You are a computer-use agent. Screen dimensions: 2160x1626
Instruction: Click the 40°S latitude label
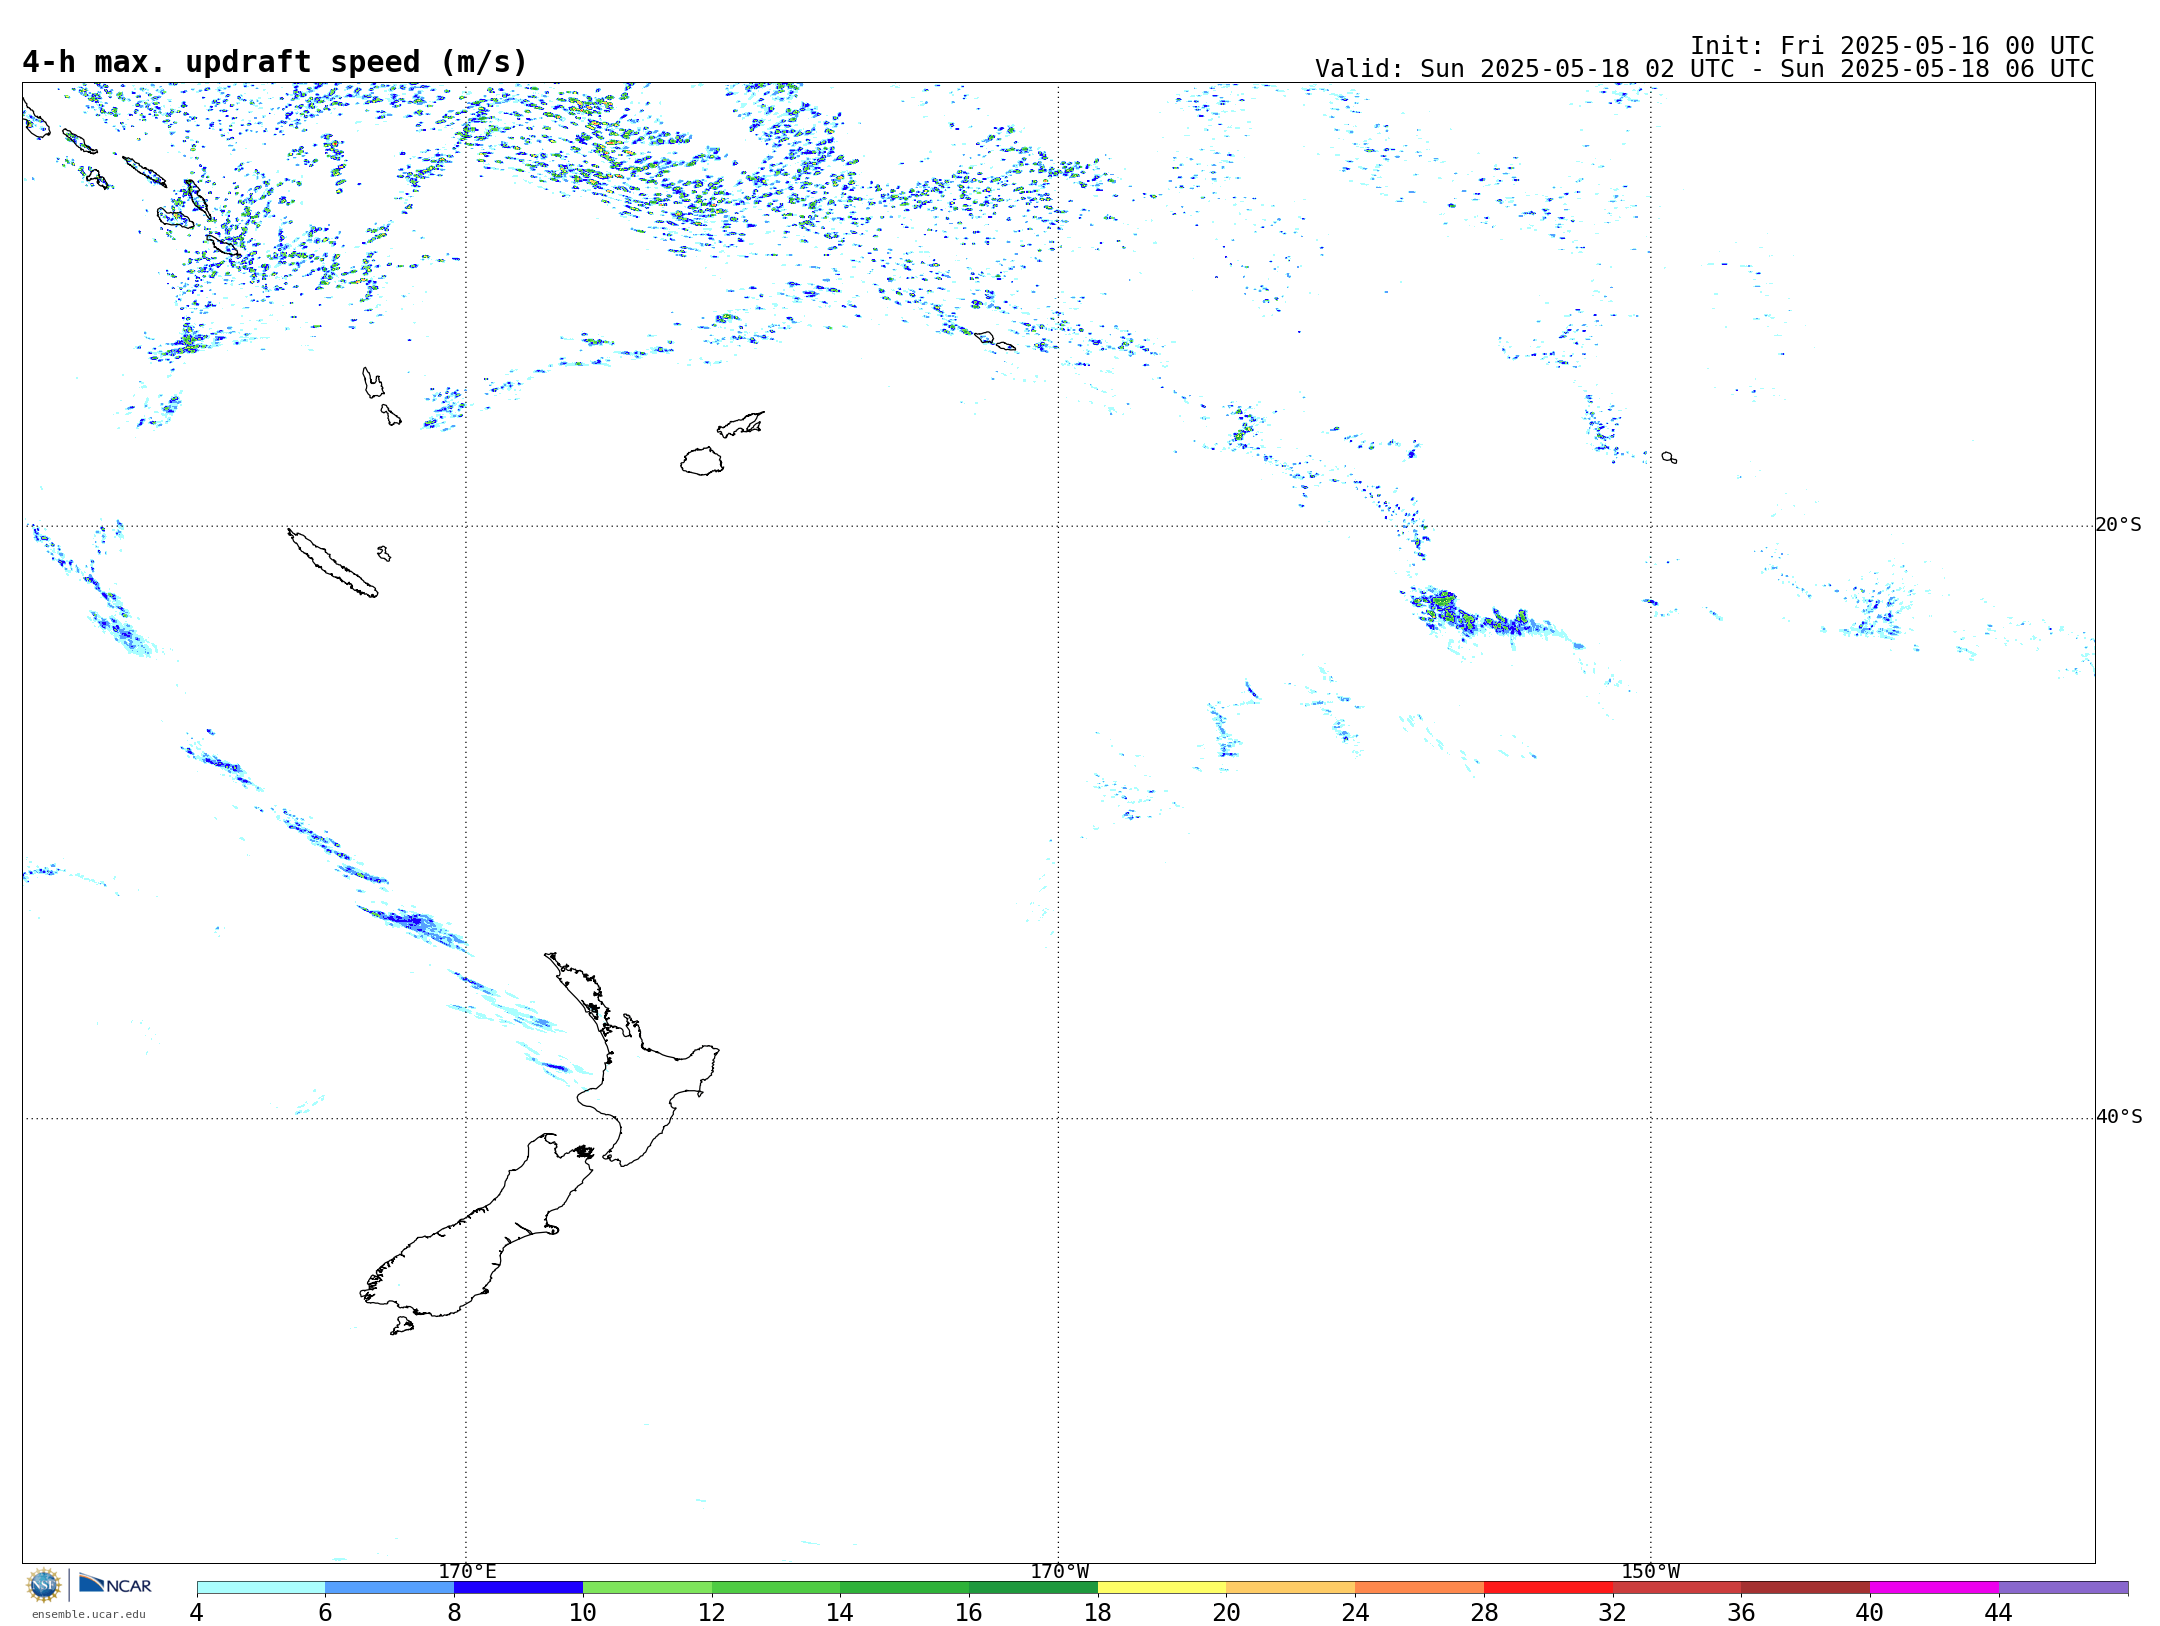tap(2119, 1117)
